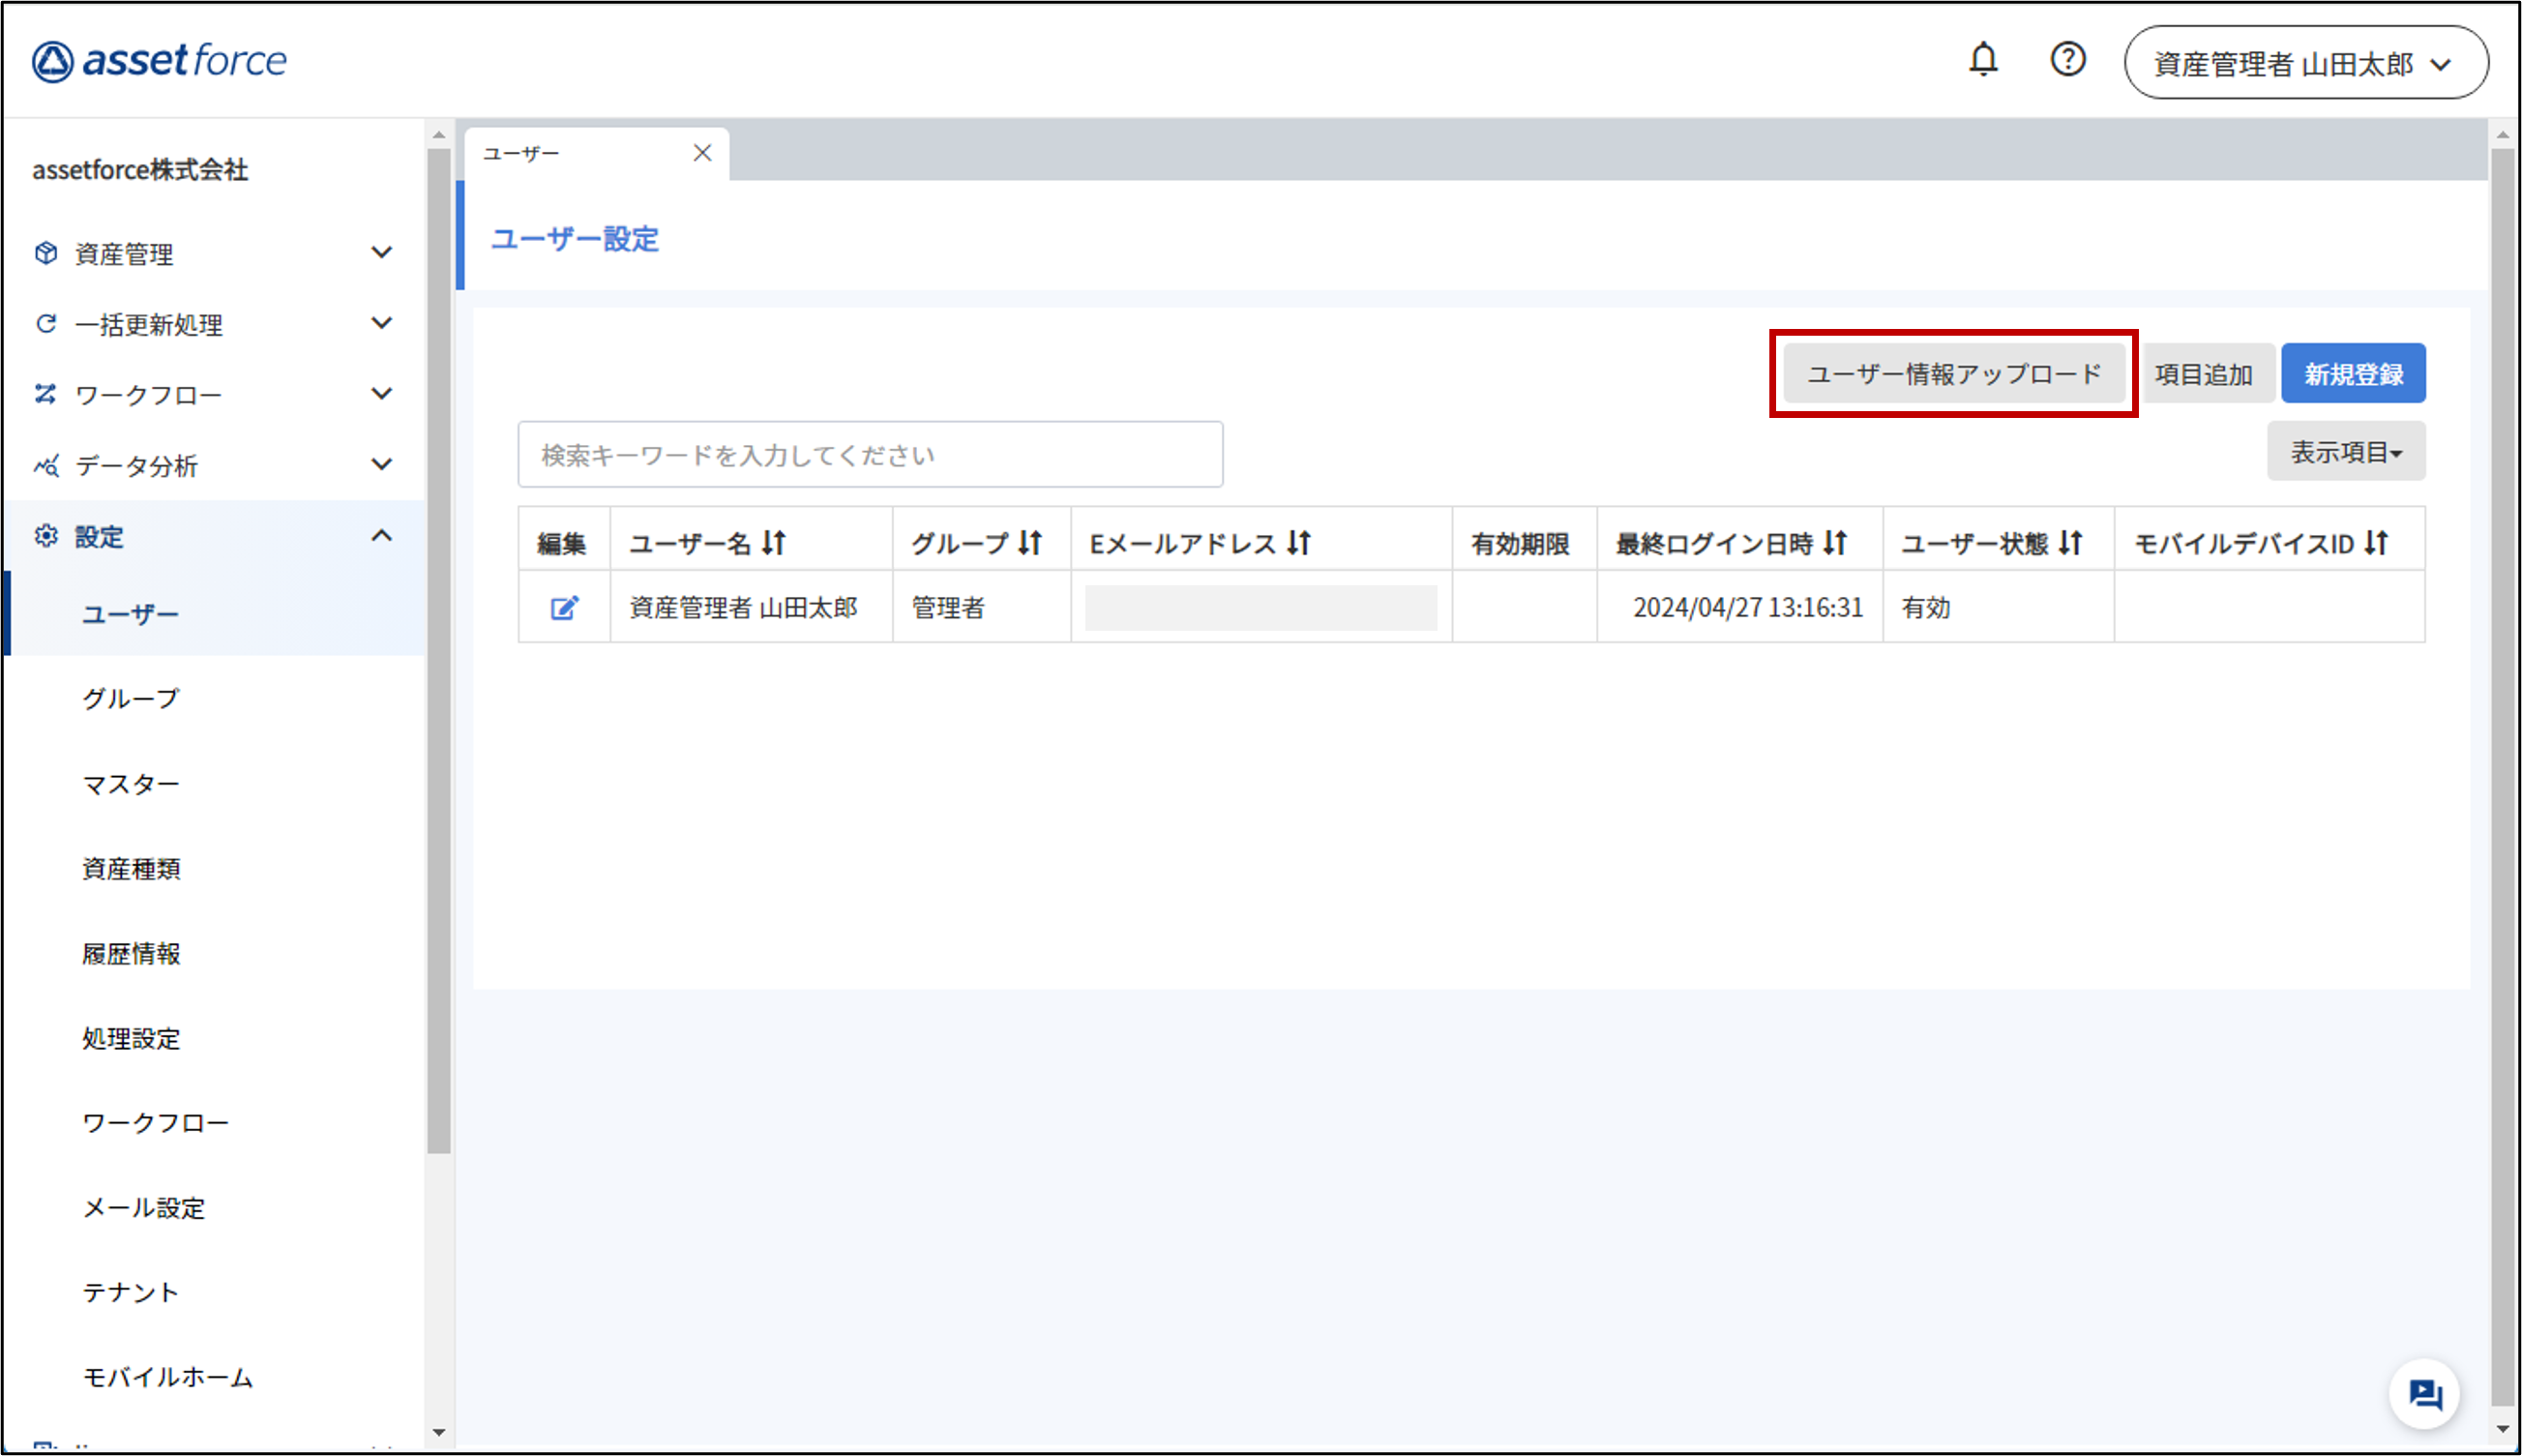Click the assetforce株式会社 company name
2522x1456 pixels.
tap(140, 170)
